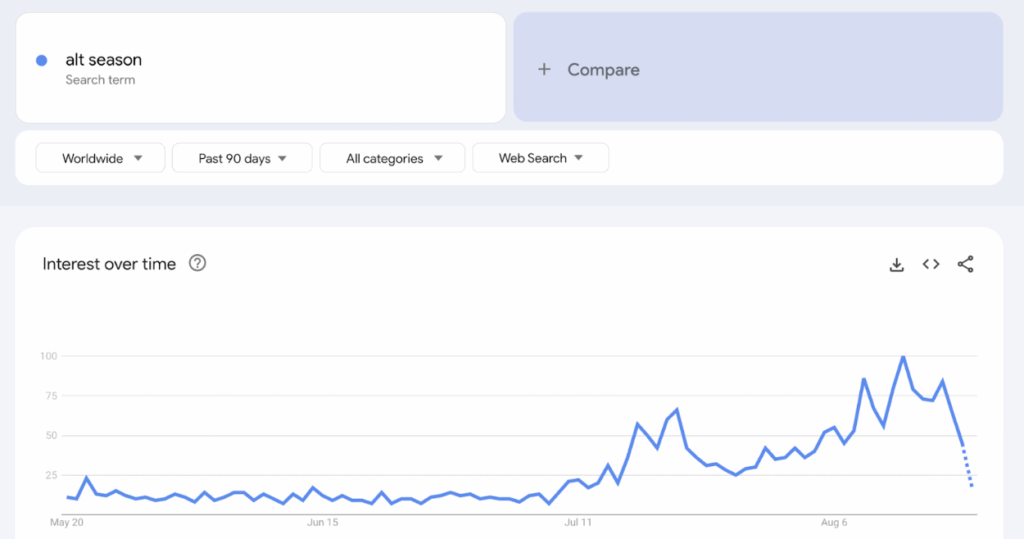
Task: Click the dotted partial-data line segment
Action: tap(967, 467)
